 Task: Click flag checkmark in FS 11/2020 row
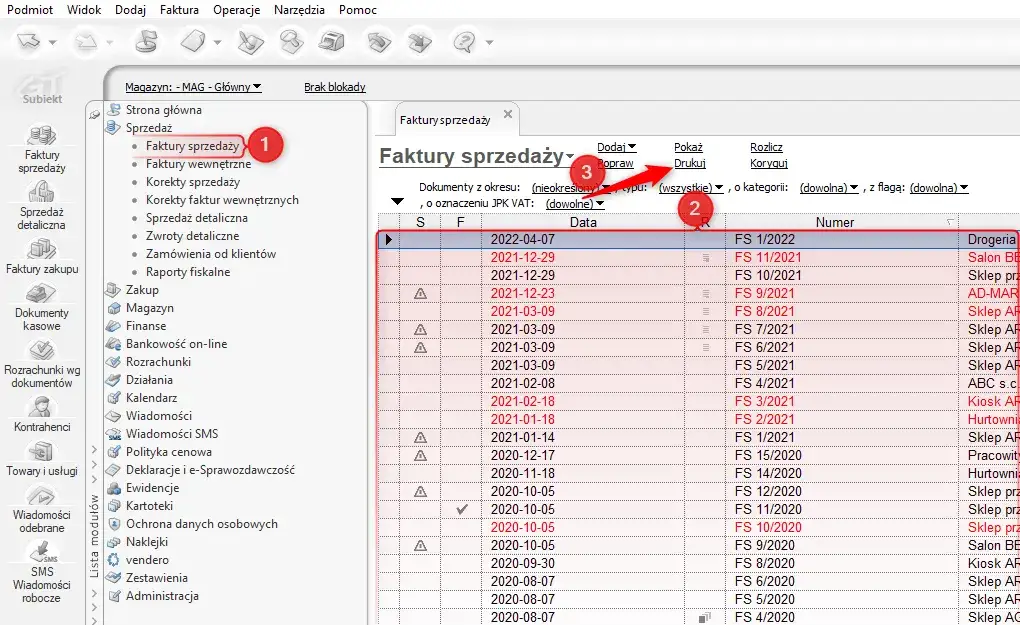tap(461, 510)
